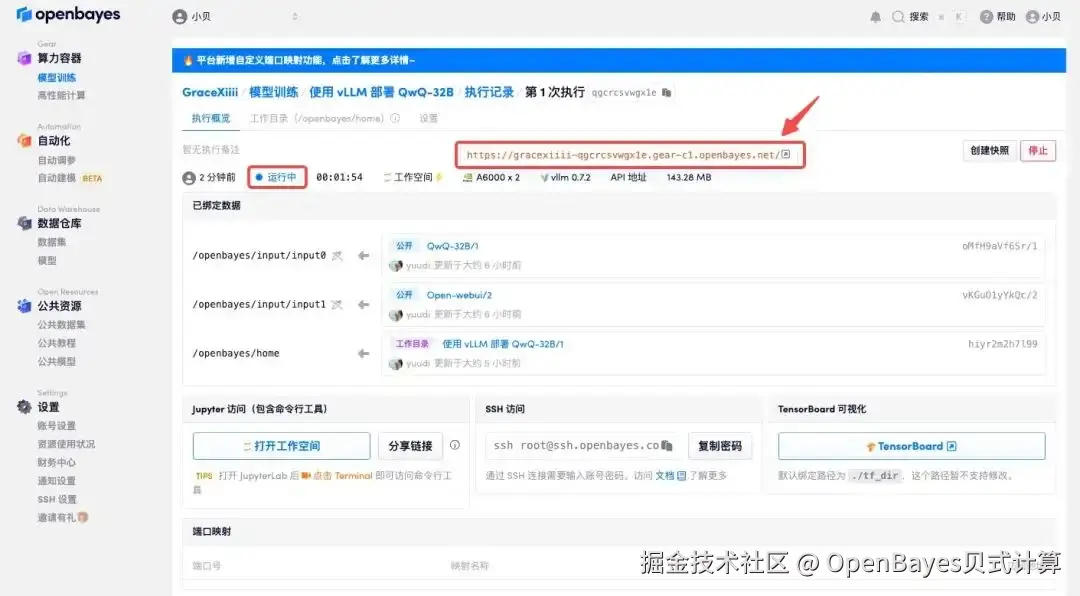This screenshot has width=1080, height=596.
Task: Open 高性能计算 in the sidebar
Action: click(61, 96)
